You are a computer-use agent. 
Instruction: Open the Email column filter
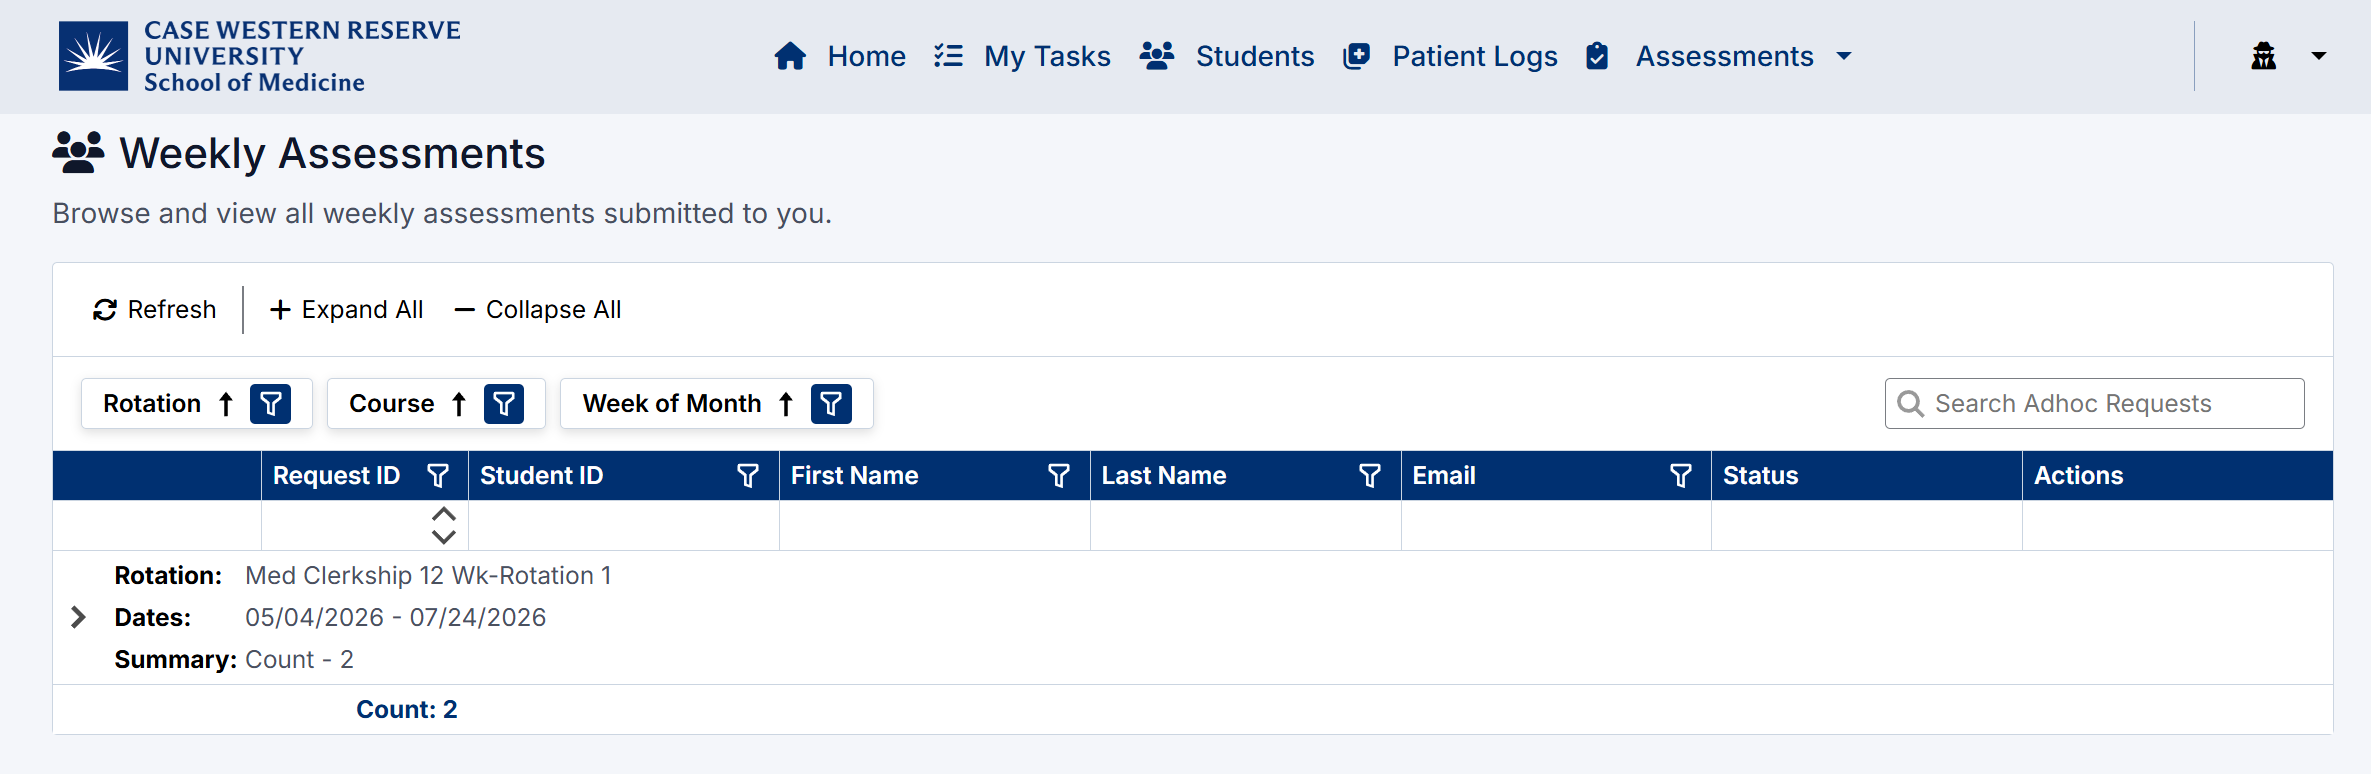pos(1681,476)
